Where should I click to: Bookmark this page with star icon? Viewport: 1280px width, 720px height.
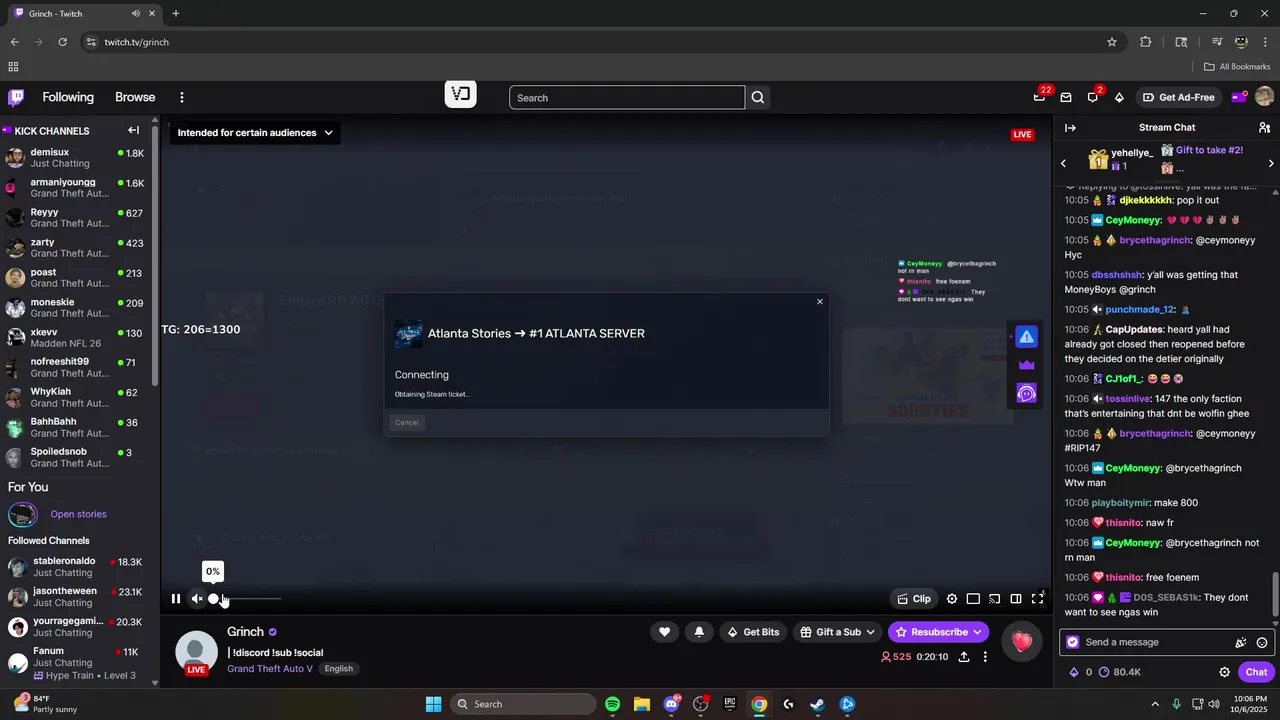coord(1112,42)
